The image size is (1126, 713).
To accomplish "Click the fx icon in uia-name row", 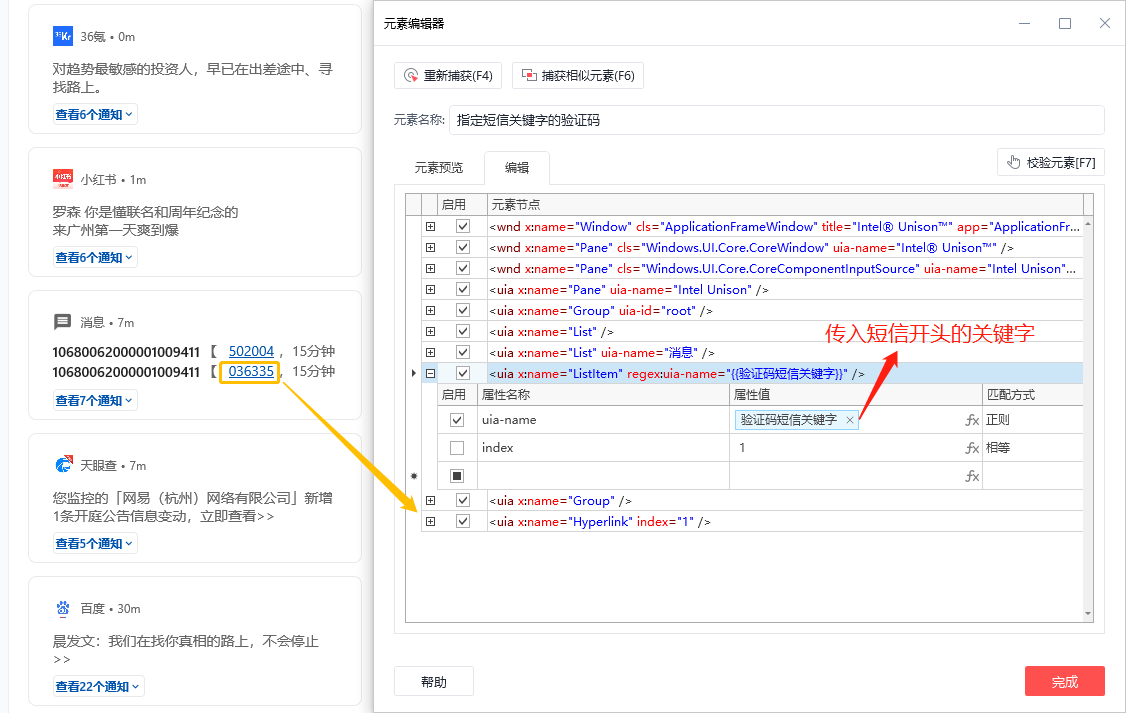I will click(x=971, y=420).
